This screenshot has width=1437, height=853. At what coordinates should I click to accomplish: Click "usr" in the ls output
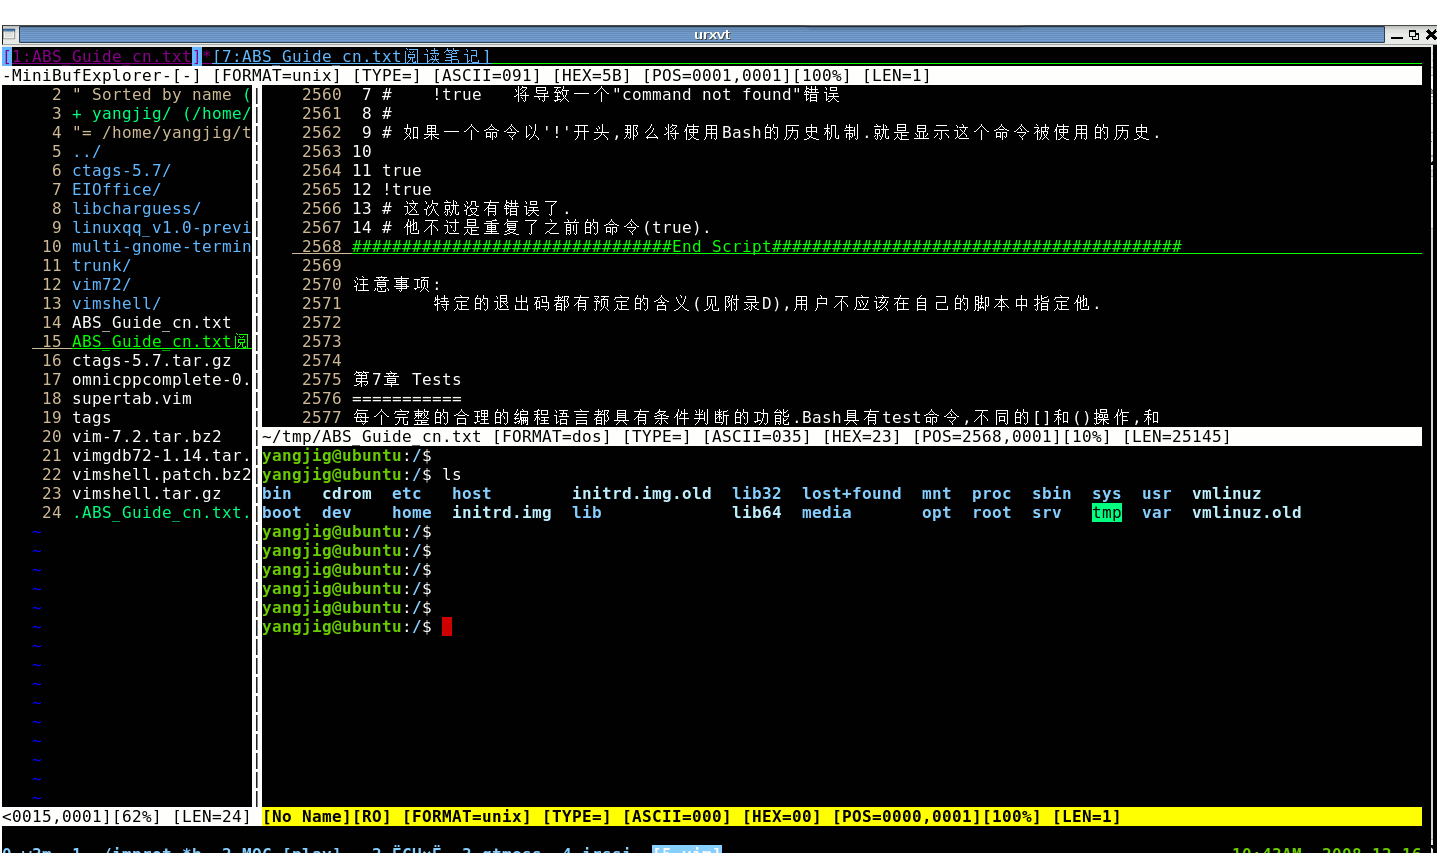[x=1157, y=493]
